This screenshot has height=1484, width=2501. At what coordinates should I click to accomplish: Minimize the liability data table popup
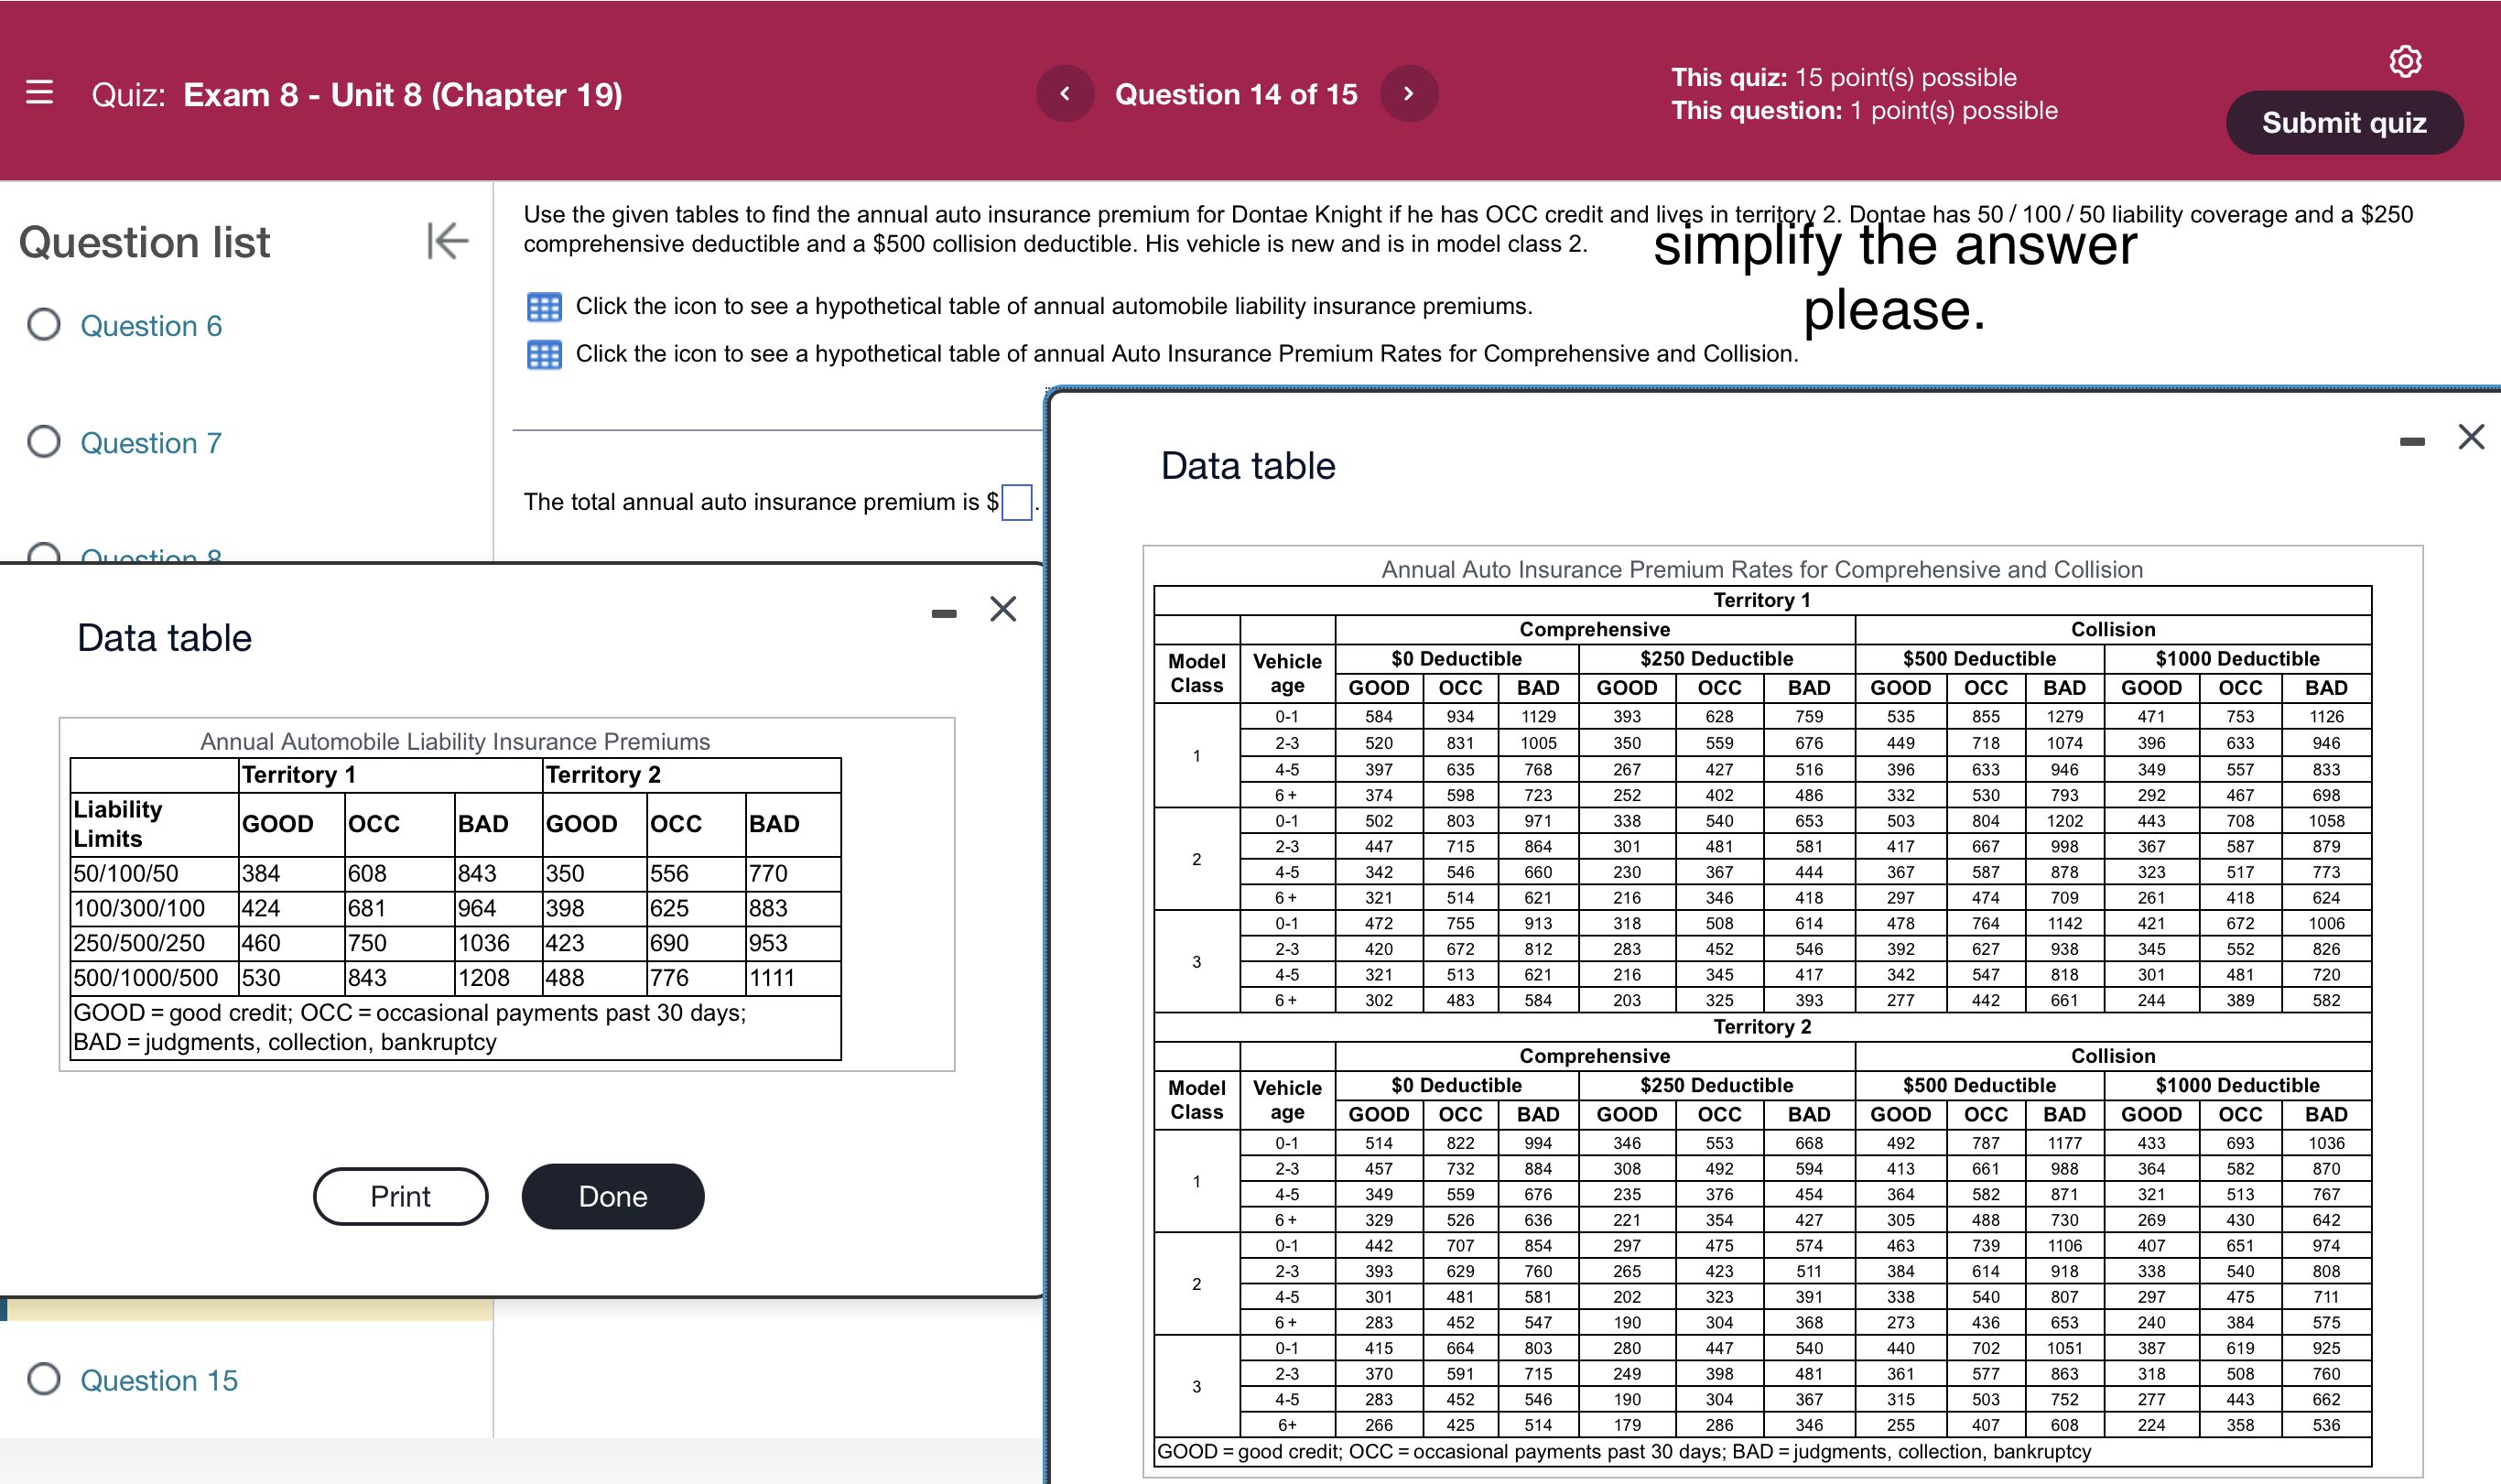point(943,613)
